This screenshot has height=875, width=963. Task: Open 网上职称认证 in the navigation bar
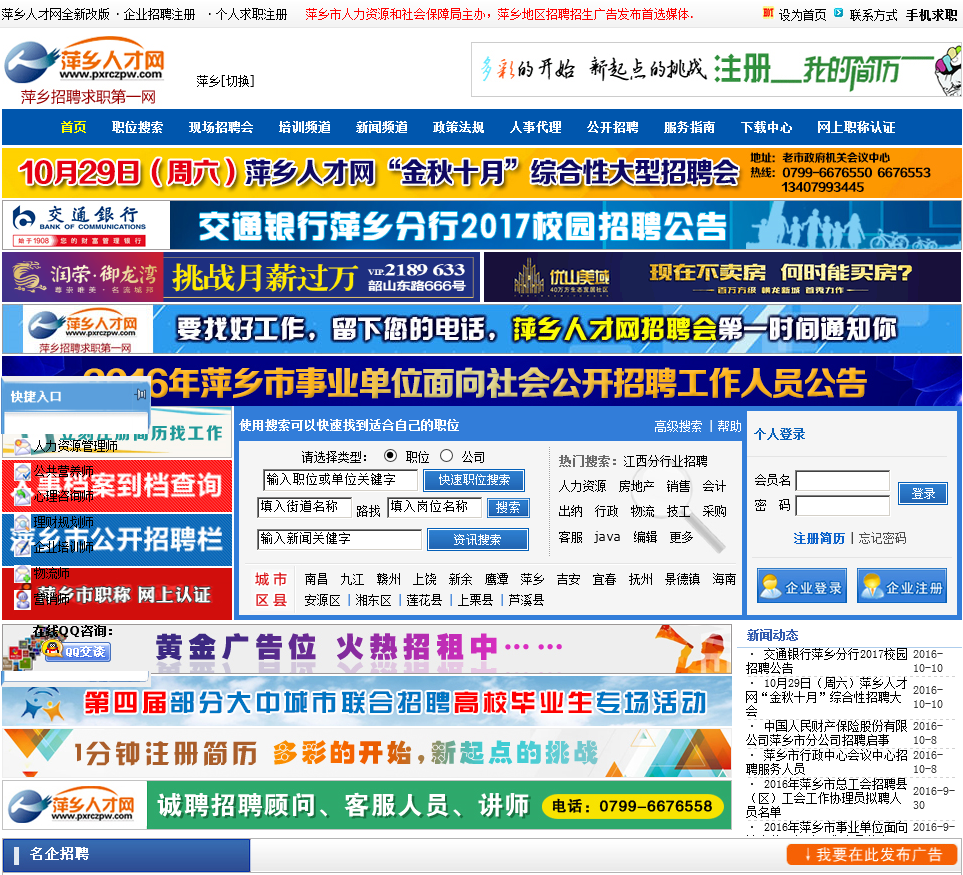tap(856, 127)
